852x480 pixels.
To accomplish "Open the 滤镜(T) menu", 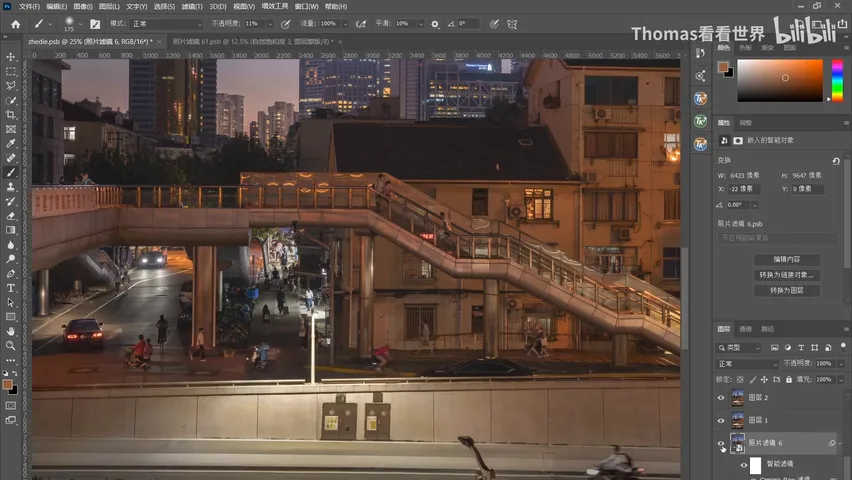I will (x=192, y=7).
